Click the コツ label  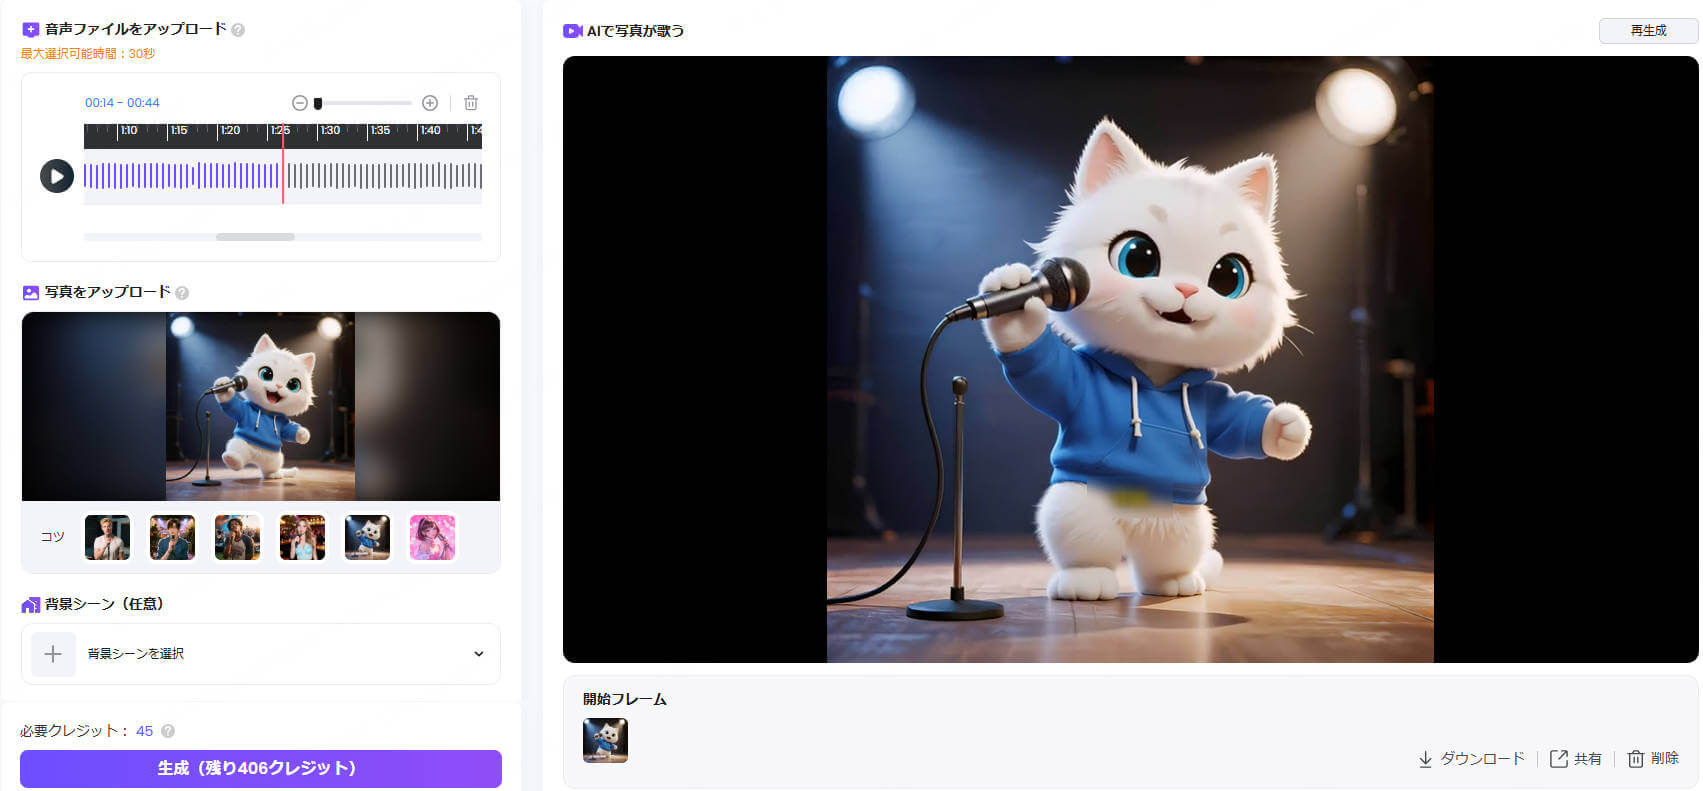tap(52, 537)
